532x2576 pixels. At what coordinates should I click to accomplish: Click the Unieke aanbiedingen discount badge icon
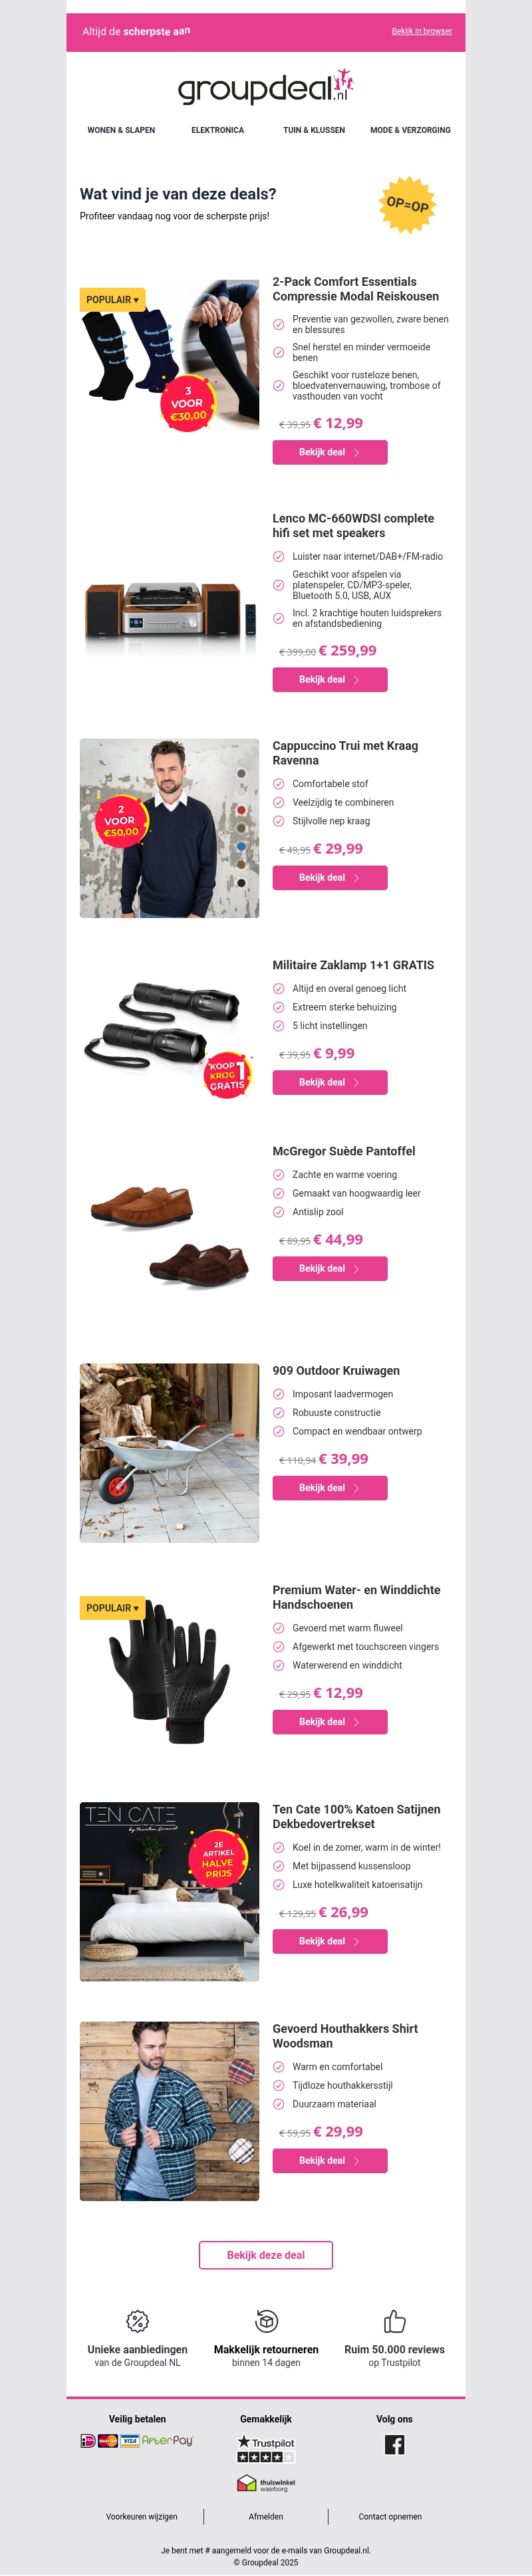(138, 2320)
